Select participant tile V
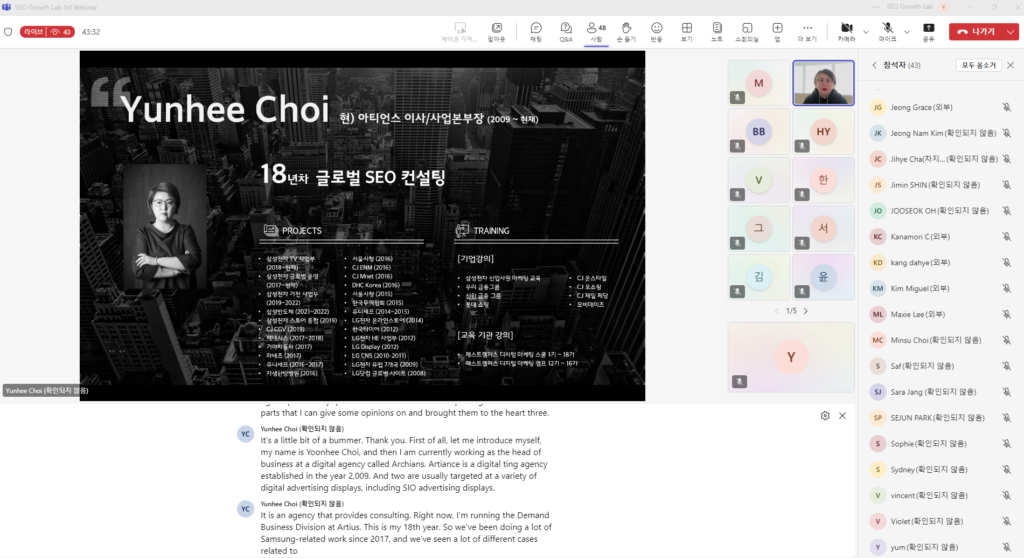The height and width of the screenshot is (558, 1024). 759,180
